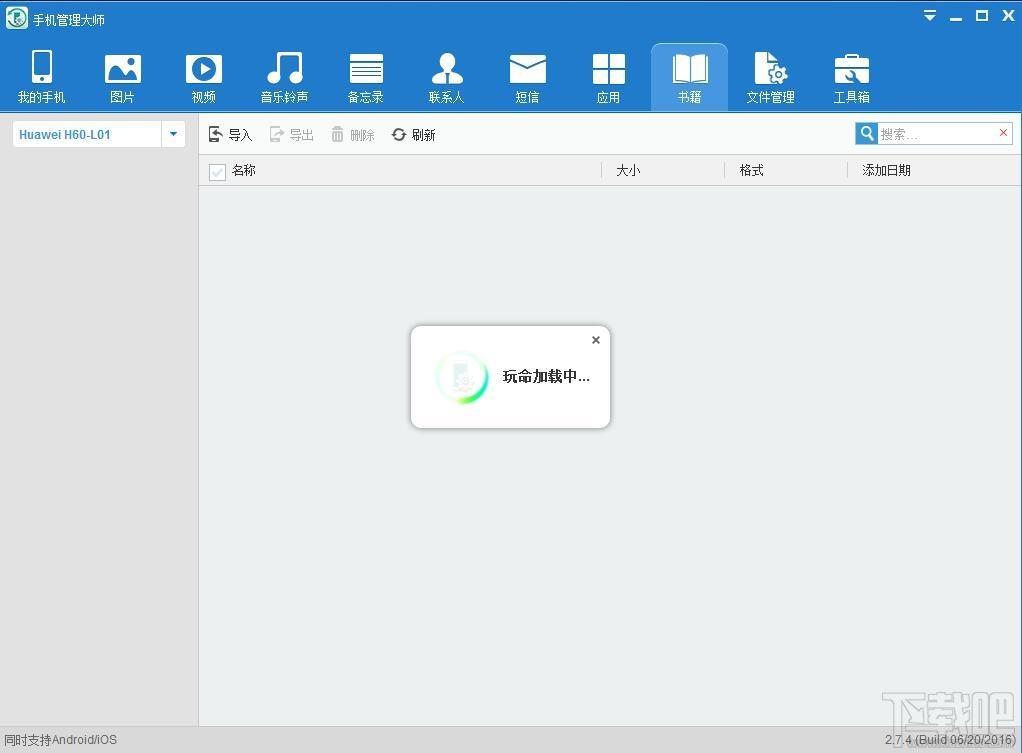The width and height of the screenshot is (1022, 753).
Task: Clear the search field with red X
Action: coord(1003,133)
